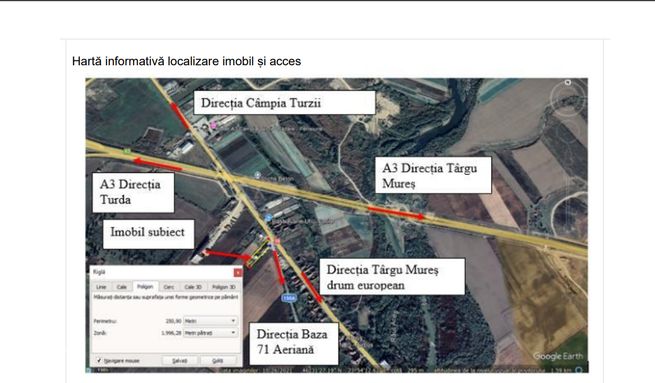Click the 'A3 Direcția Târgu Mureș' label
The image size is (655, 383).
[x=433, y=175]
